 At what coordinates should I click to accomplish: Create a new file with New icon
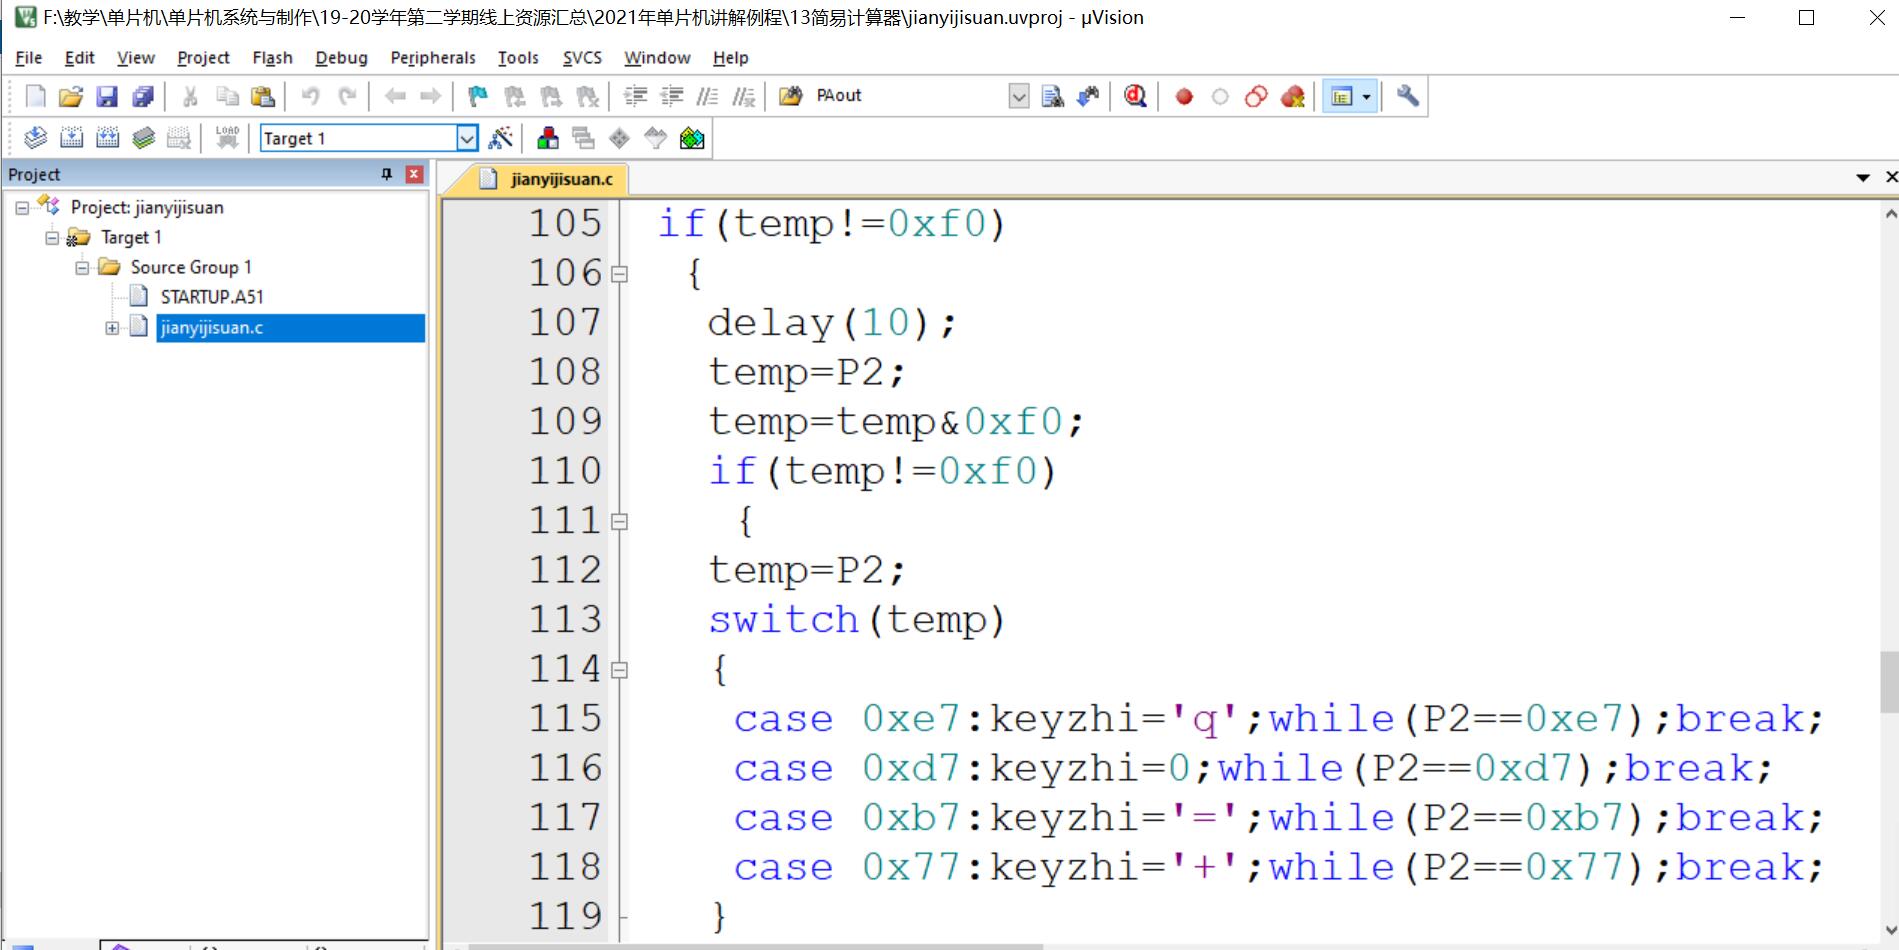click(36, 96)
